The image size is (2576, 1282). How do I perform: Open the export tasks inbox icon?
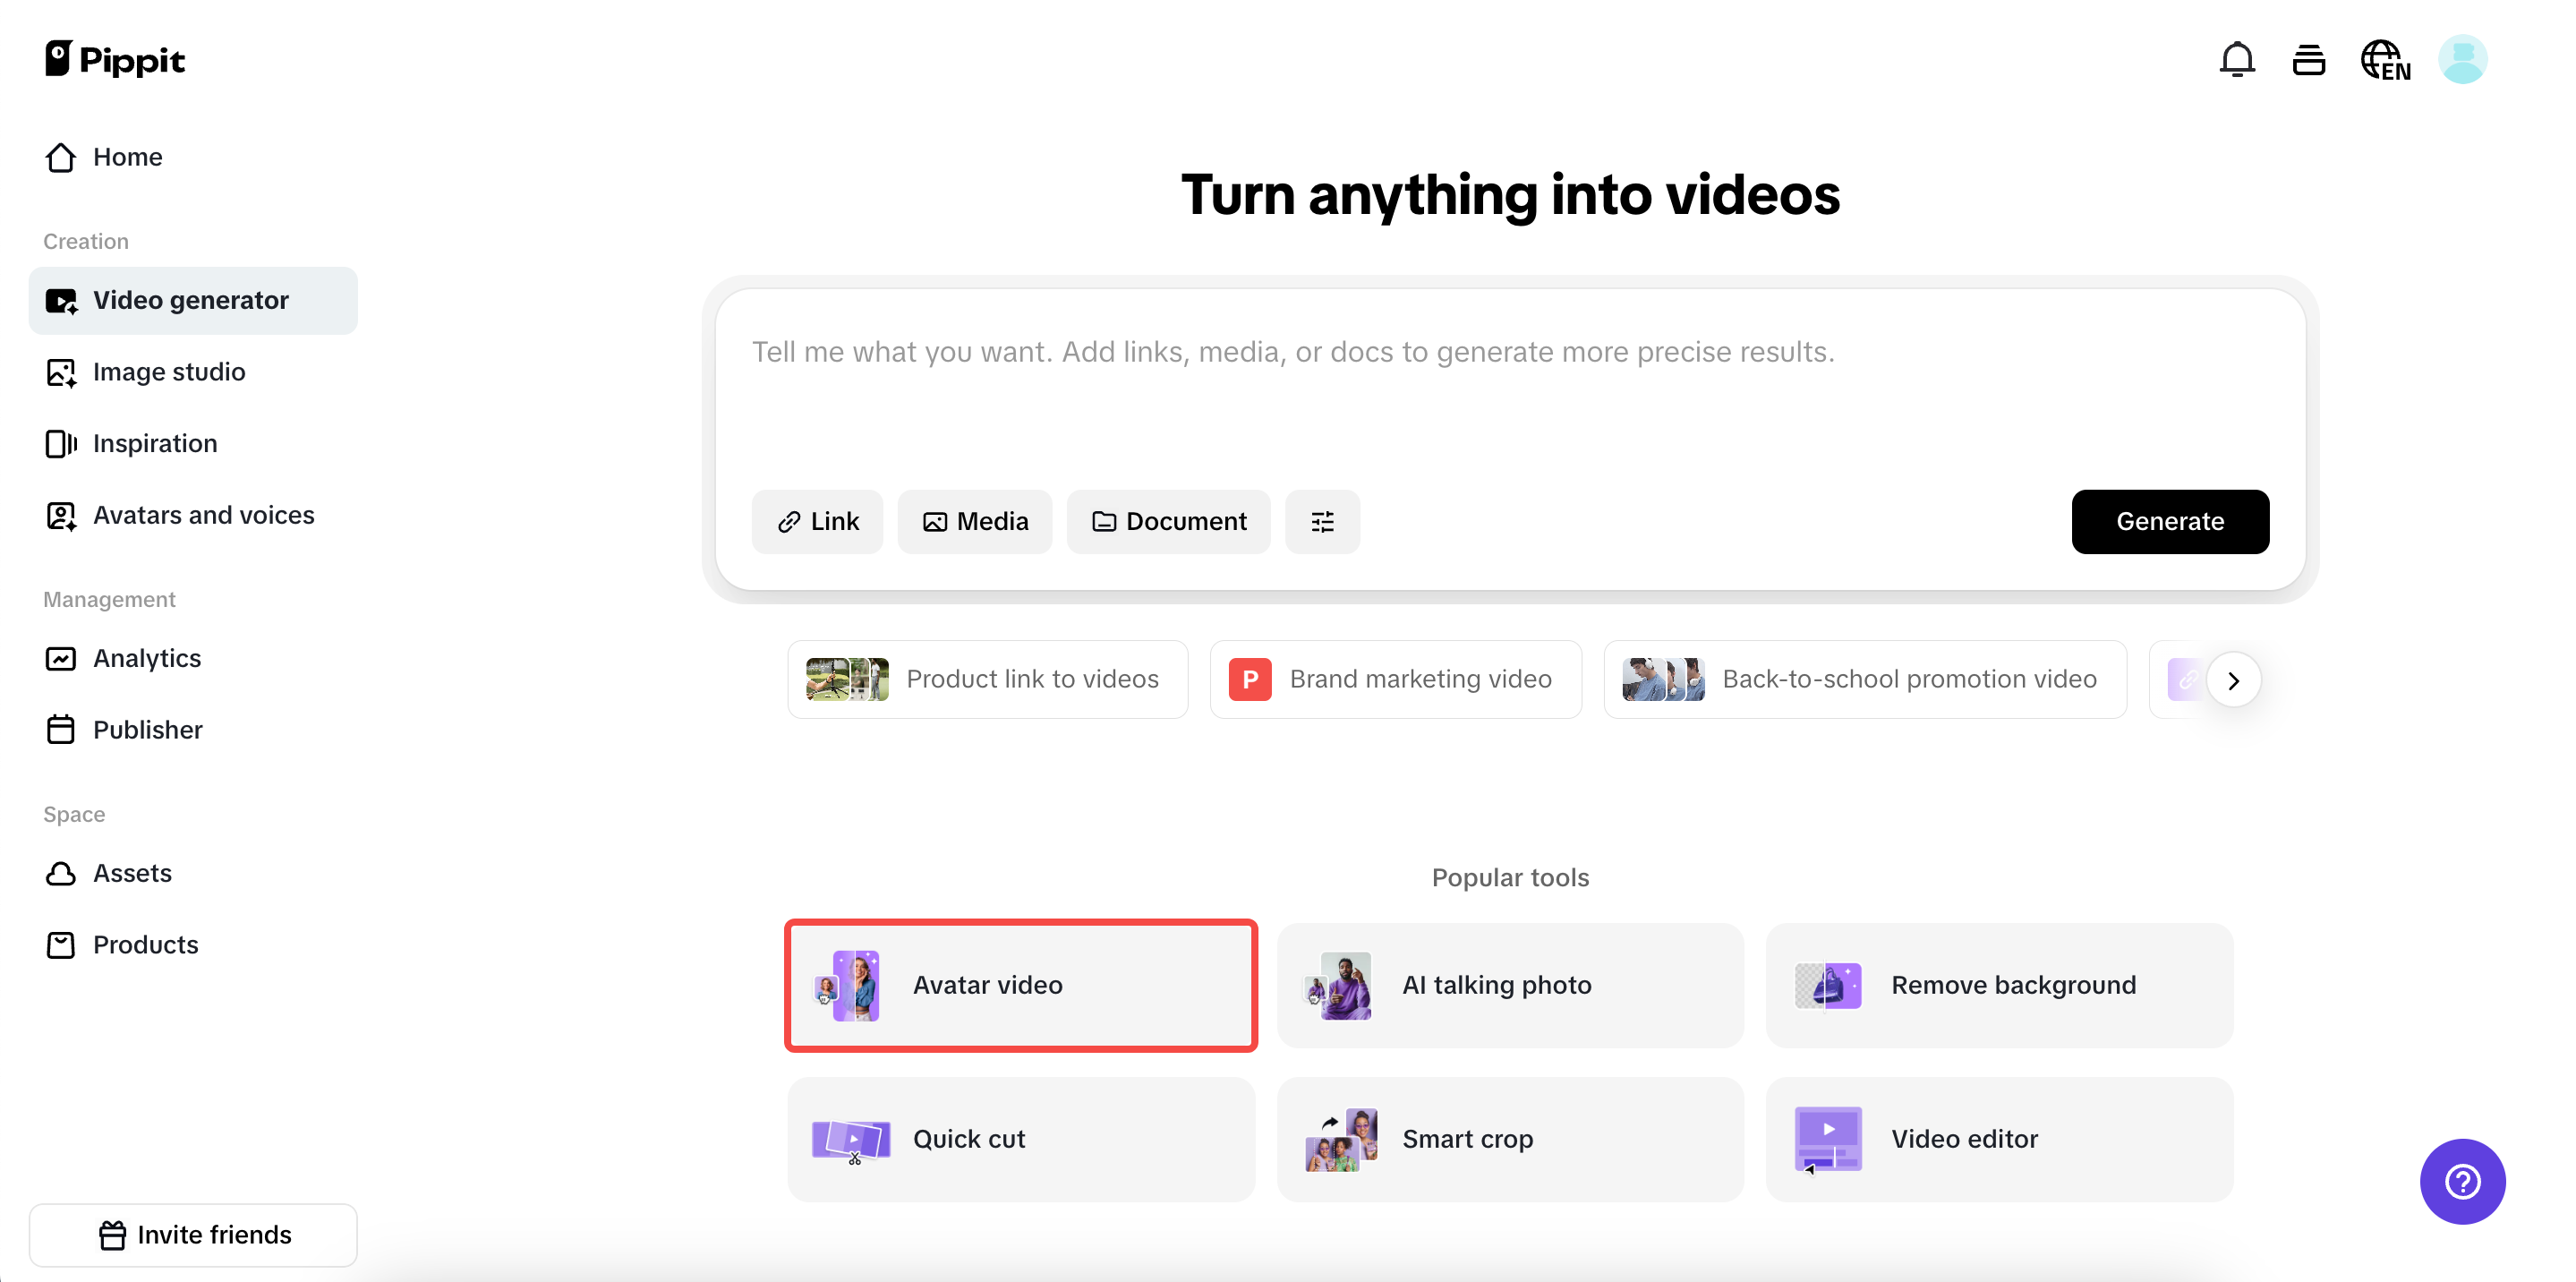click(2310, 59)
